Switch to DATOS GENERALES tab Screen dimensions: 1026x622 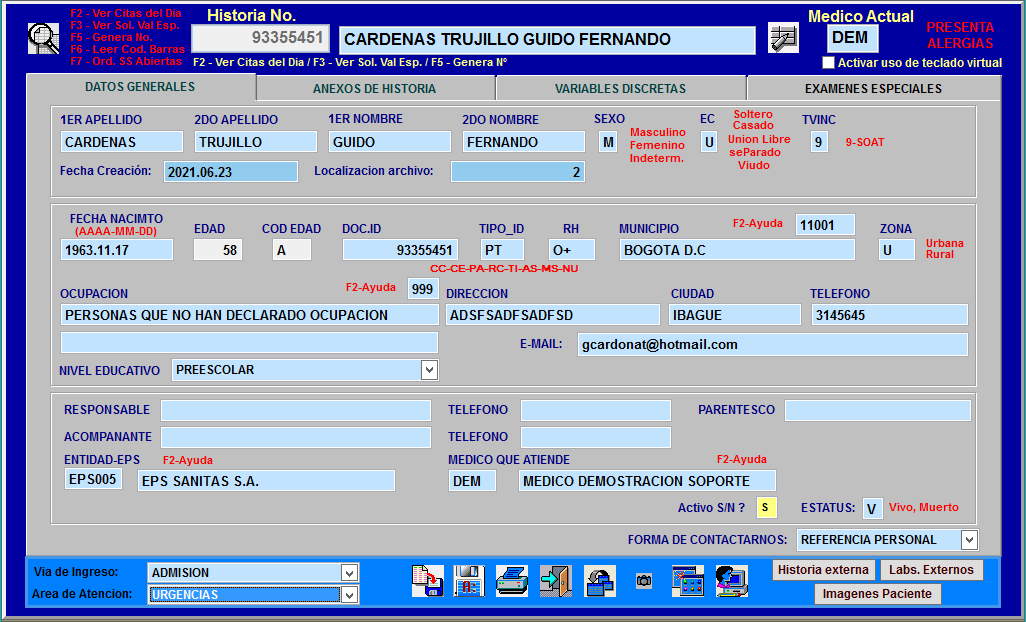[140, 86]
